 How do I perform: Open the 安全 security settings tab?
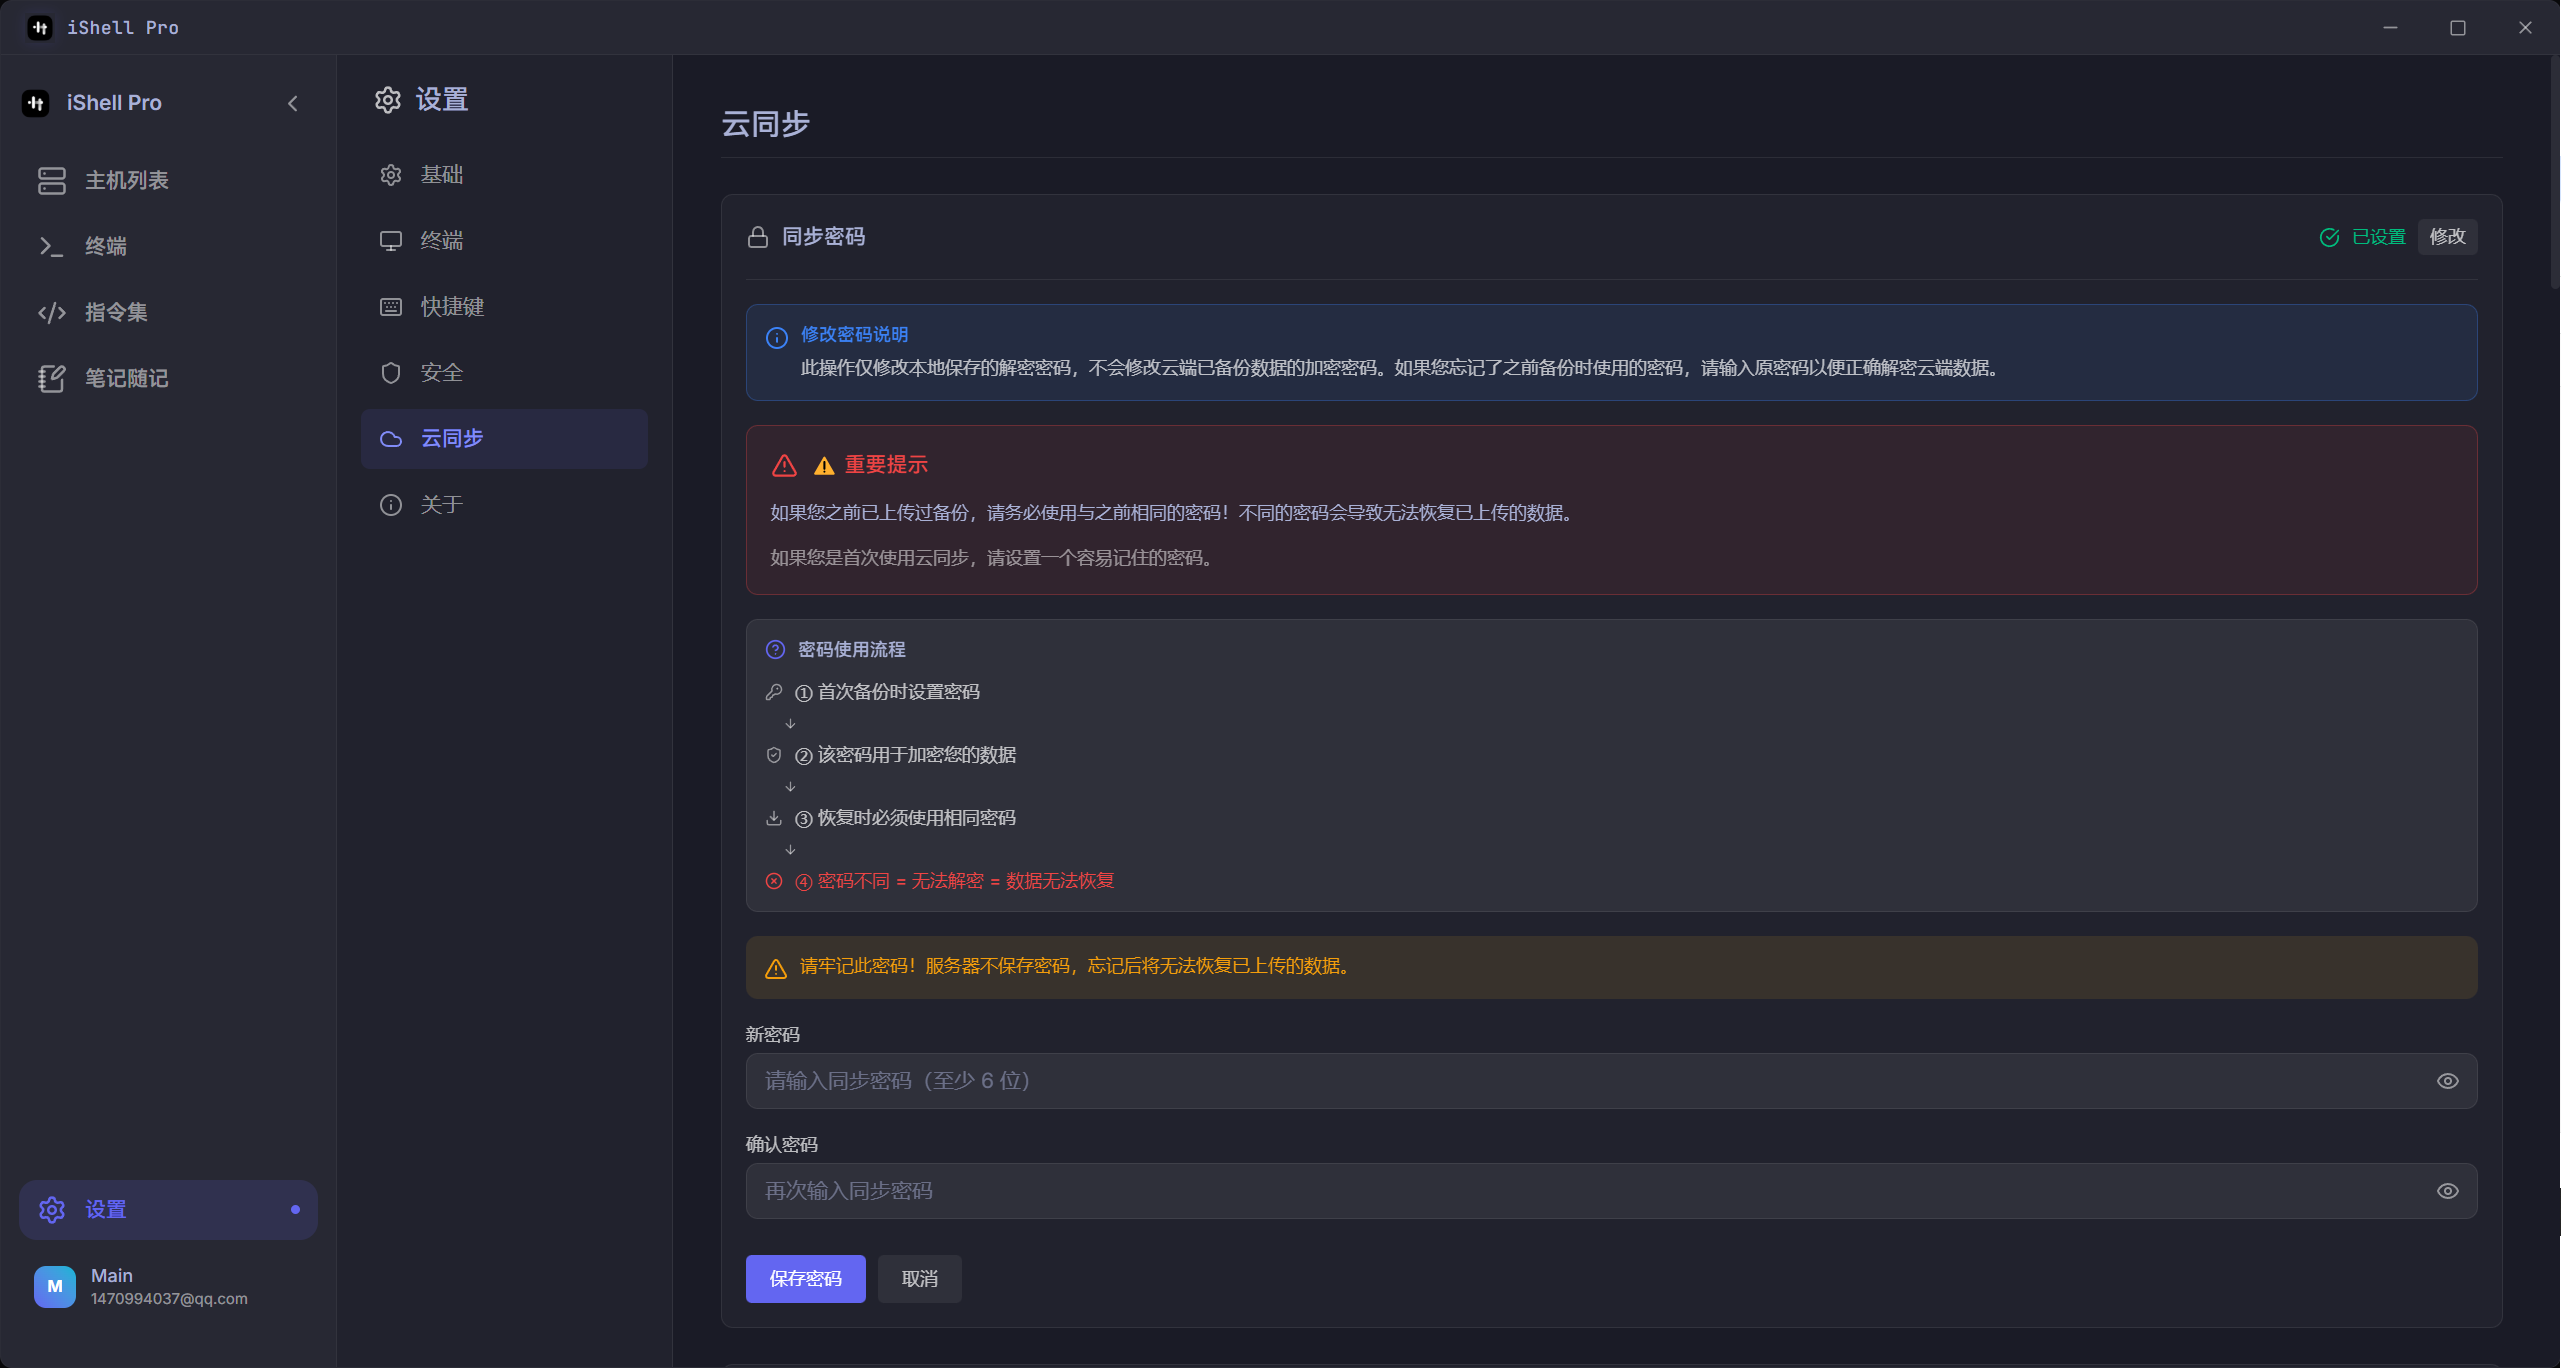coord(504,373)
